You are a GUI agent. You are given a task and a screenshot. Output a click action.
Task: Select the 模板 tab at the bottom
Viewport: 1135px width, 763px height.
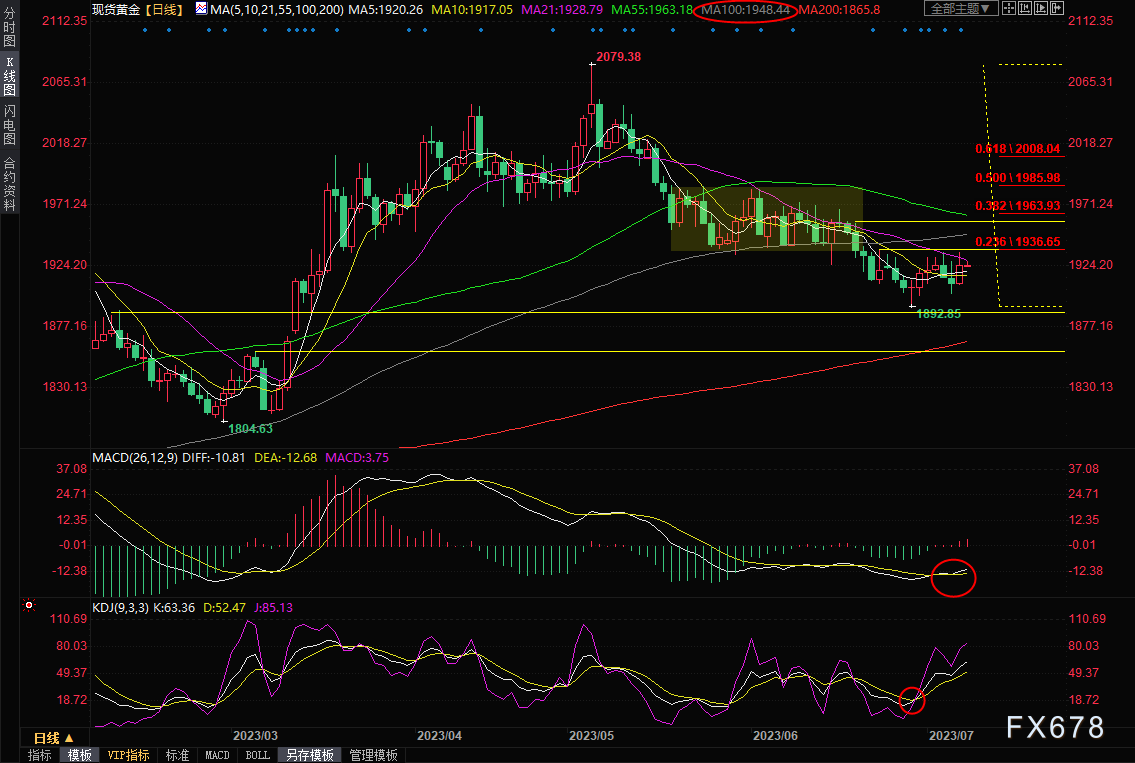[80, 755]
